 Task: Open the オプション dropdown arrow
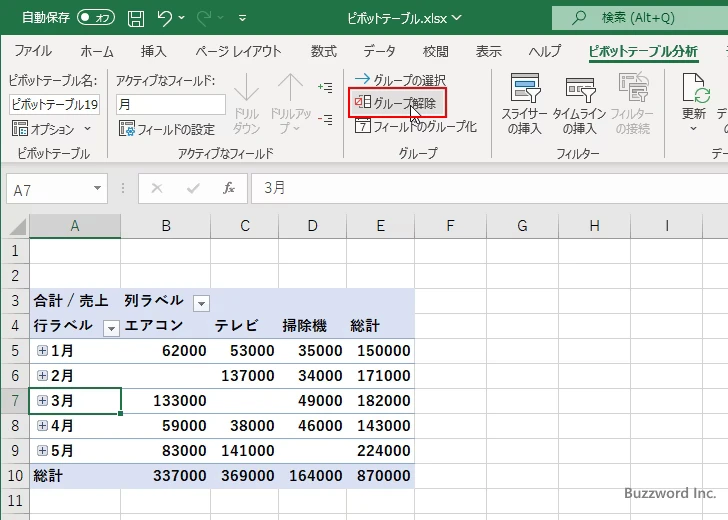(88, 128)
